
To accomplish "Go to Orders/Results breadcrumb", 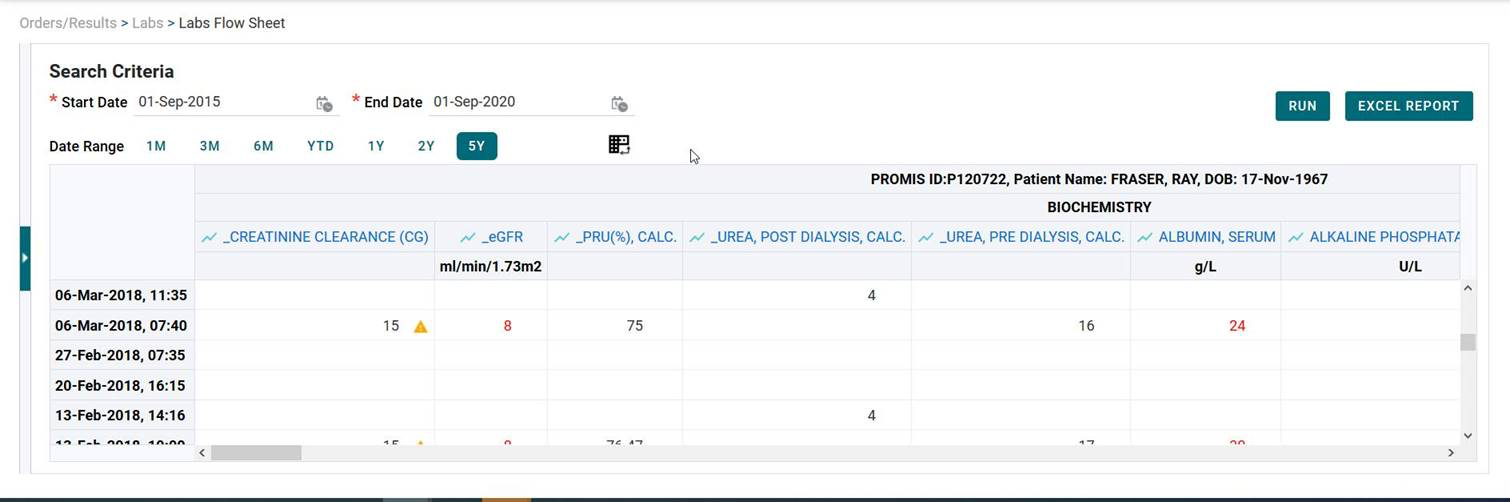I will 68,23.
